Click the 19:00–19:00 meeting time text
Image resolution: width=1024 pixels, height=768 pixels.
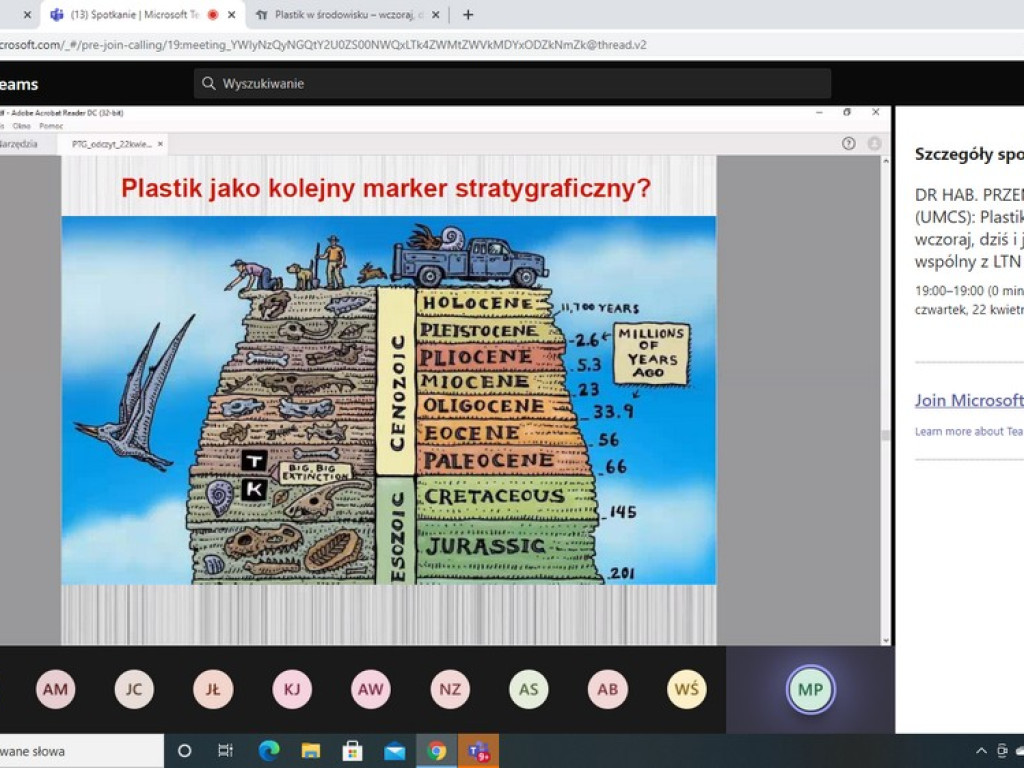point(969,291)
